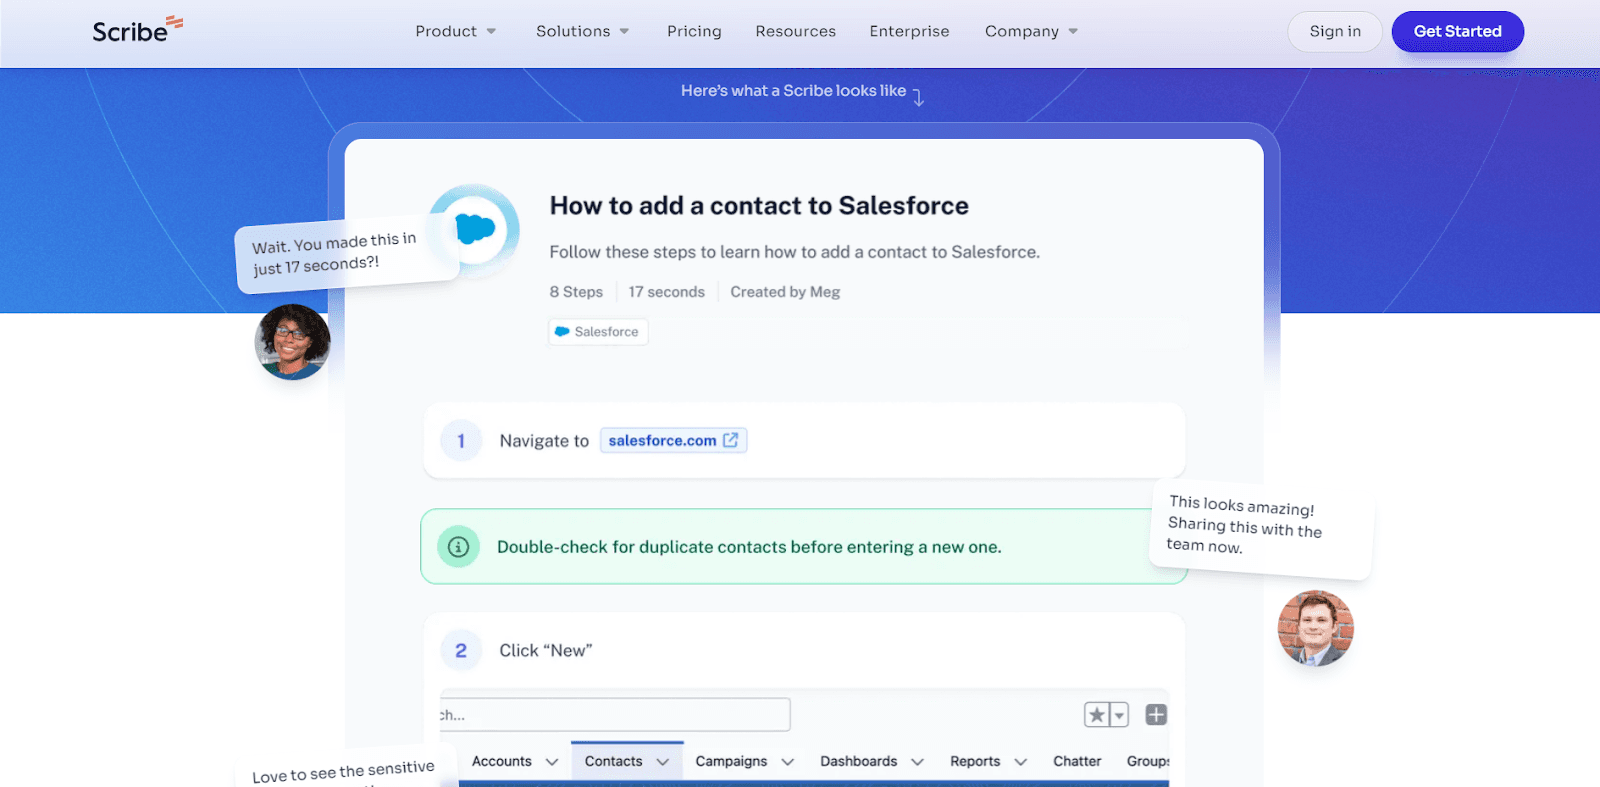Click the '17 seconds' text
This screenshot has height=787, width=1600.
coord(667,292)
